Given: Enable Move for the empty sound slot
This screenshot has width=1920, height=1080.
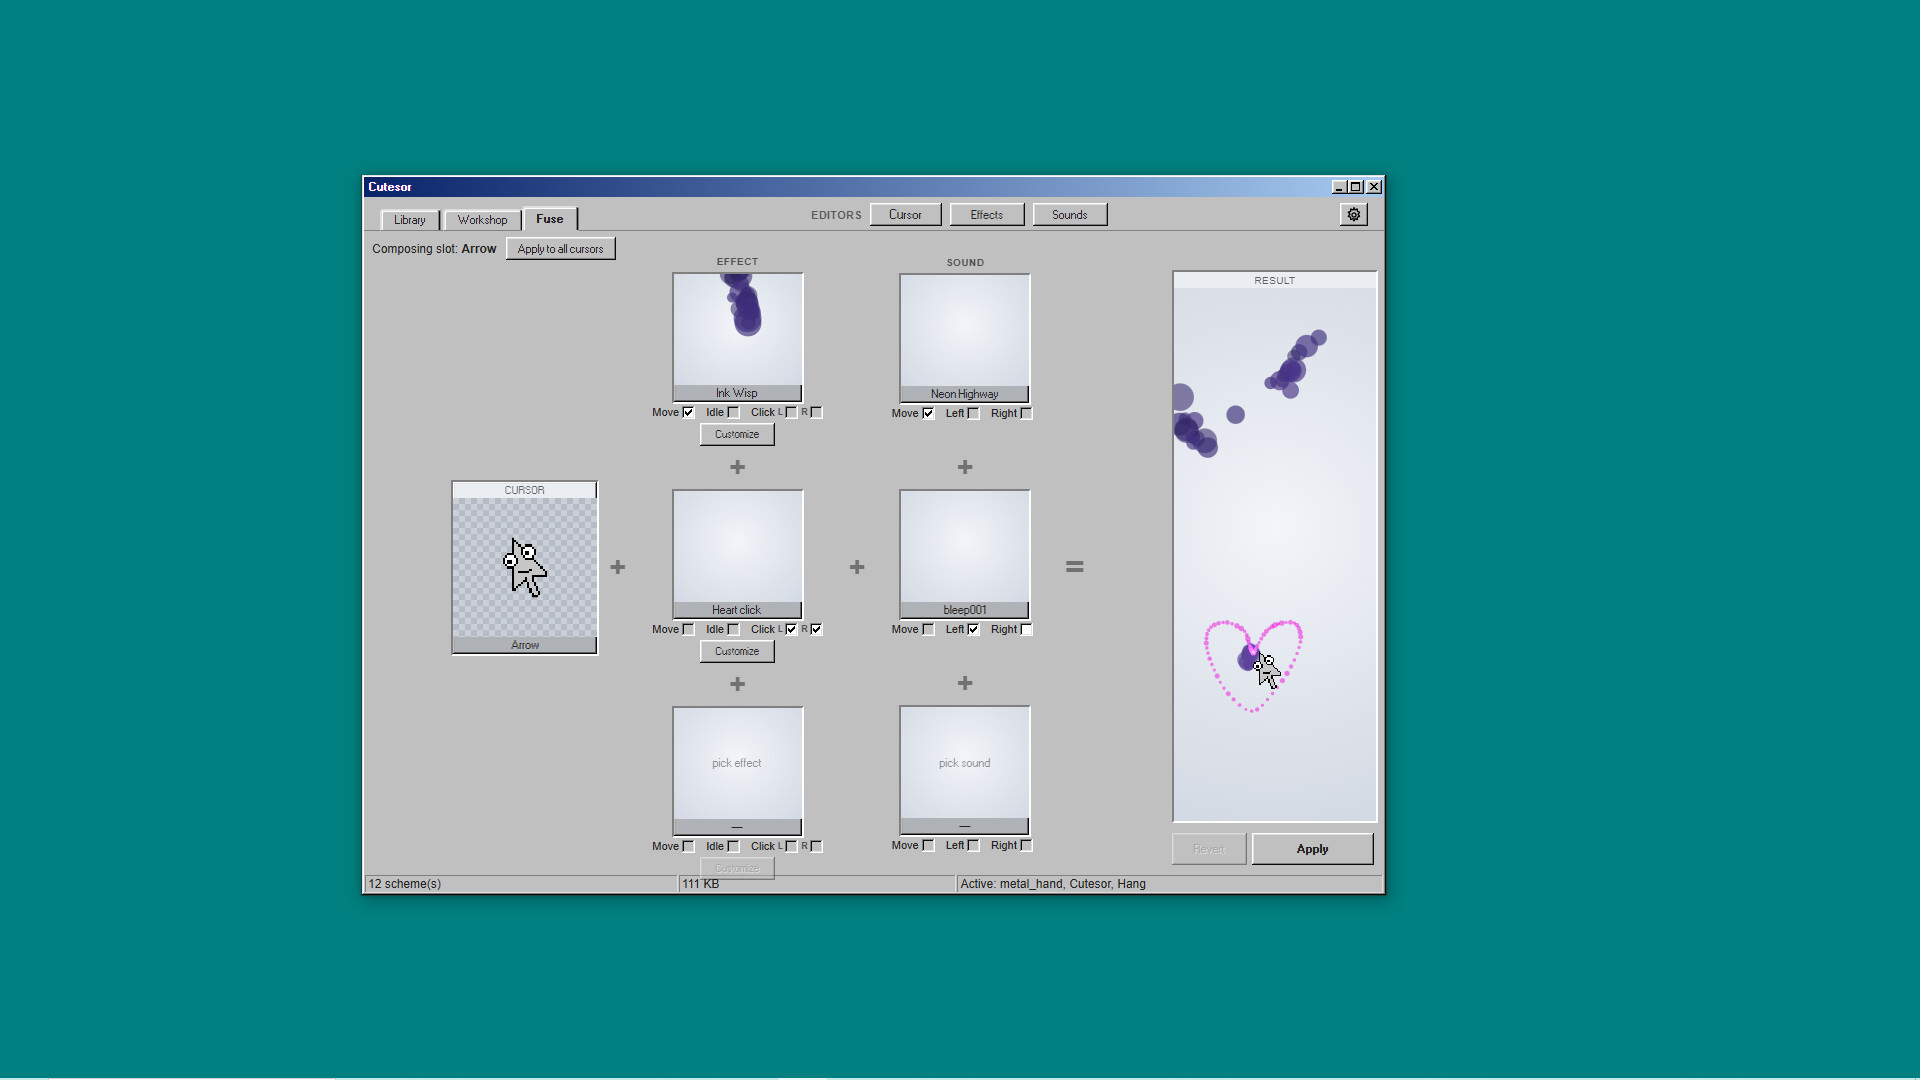Looking at the screenshot, I should pyautogui.click(x=928, y=845).
